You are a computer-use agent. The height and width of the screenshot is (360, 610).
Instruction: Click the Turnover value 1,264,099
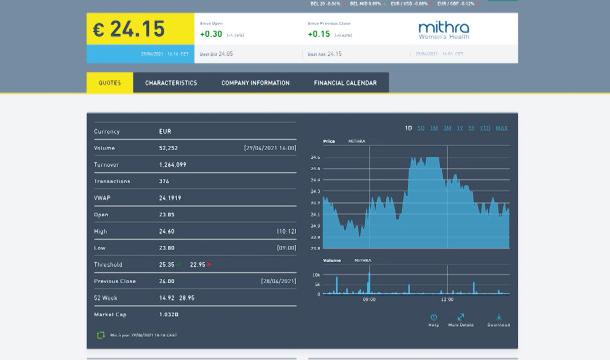tap(173, 165)
